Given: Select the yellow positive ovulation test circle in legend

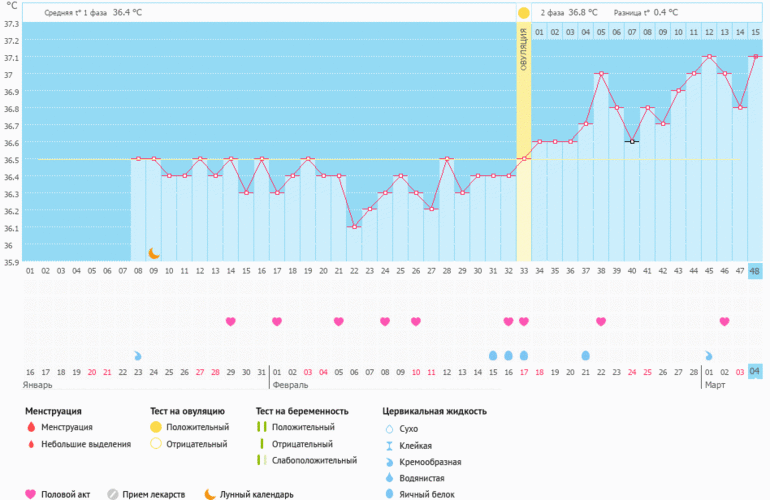Looking at the screenshot, I should click(x=155, y=427).
